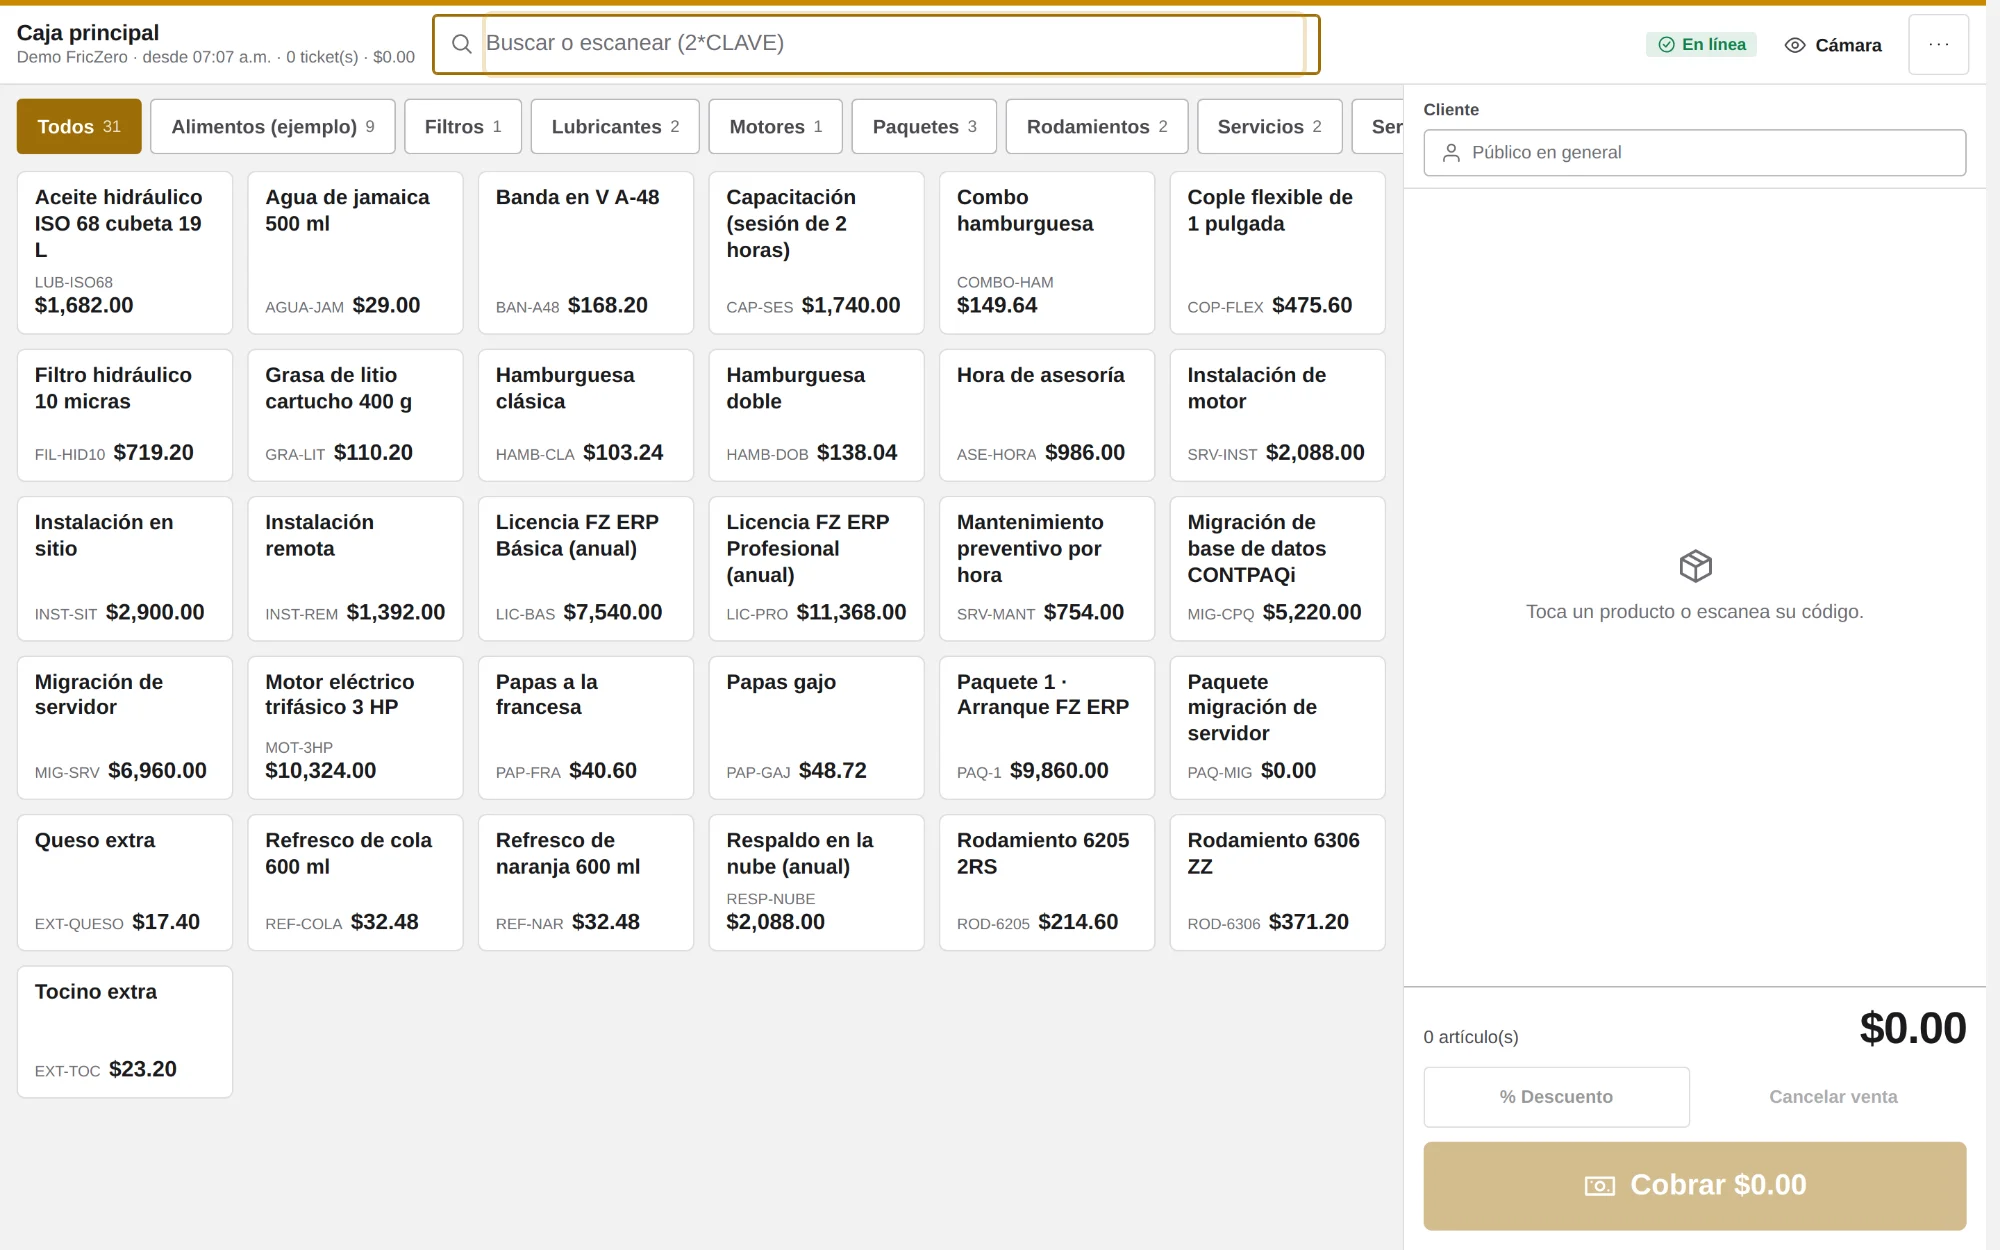Select Paquete migración de servidor card
2000x1250 pixels.
pyautogui.click(x=1277, y=727)
